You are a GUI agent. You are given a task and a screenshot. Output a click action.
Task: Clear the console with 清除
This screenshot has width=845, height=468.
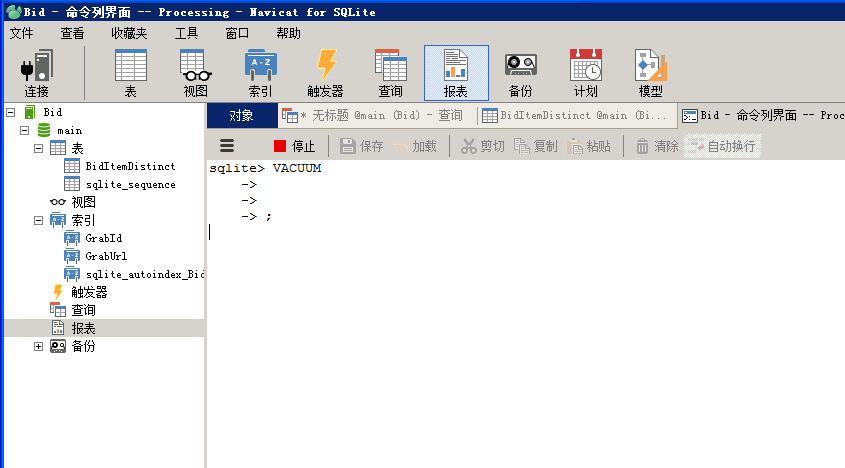click(x=657, y=146)
